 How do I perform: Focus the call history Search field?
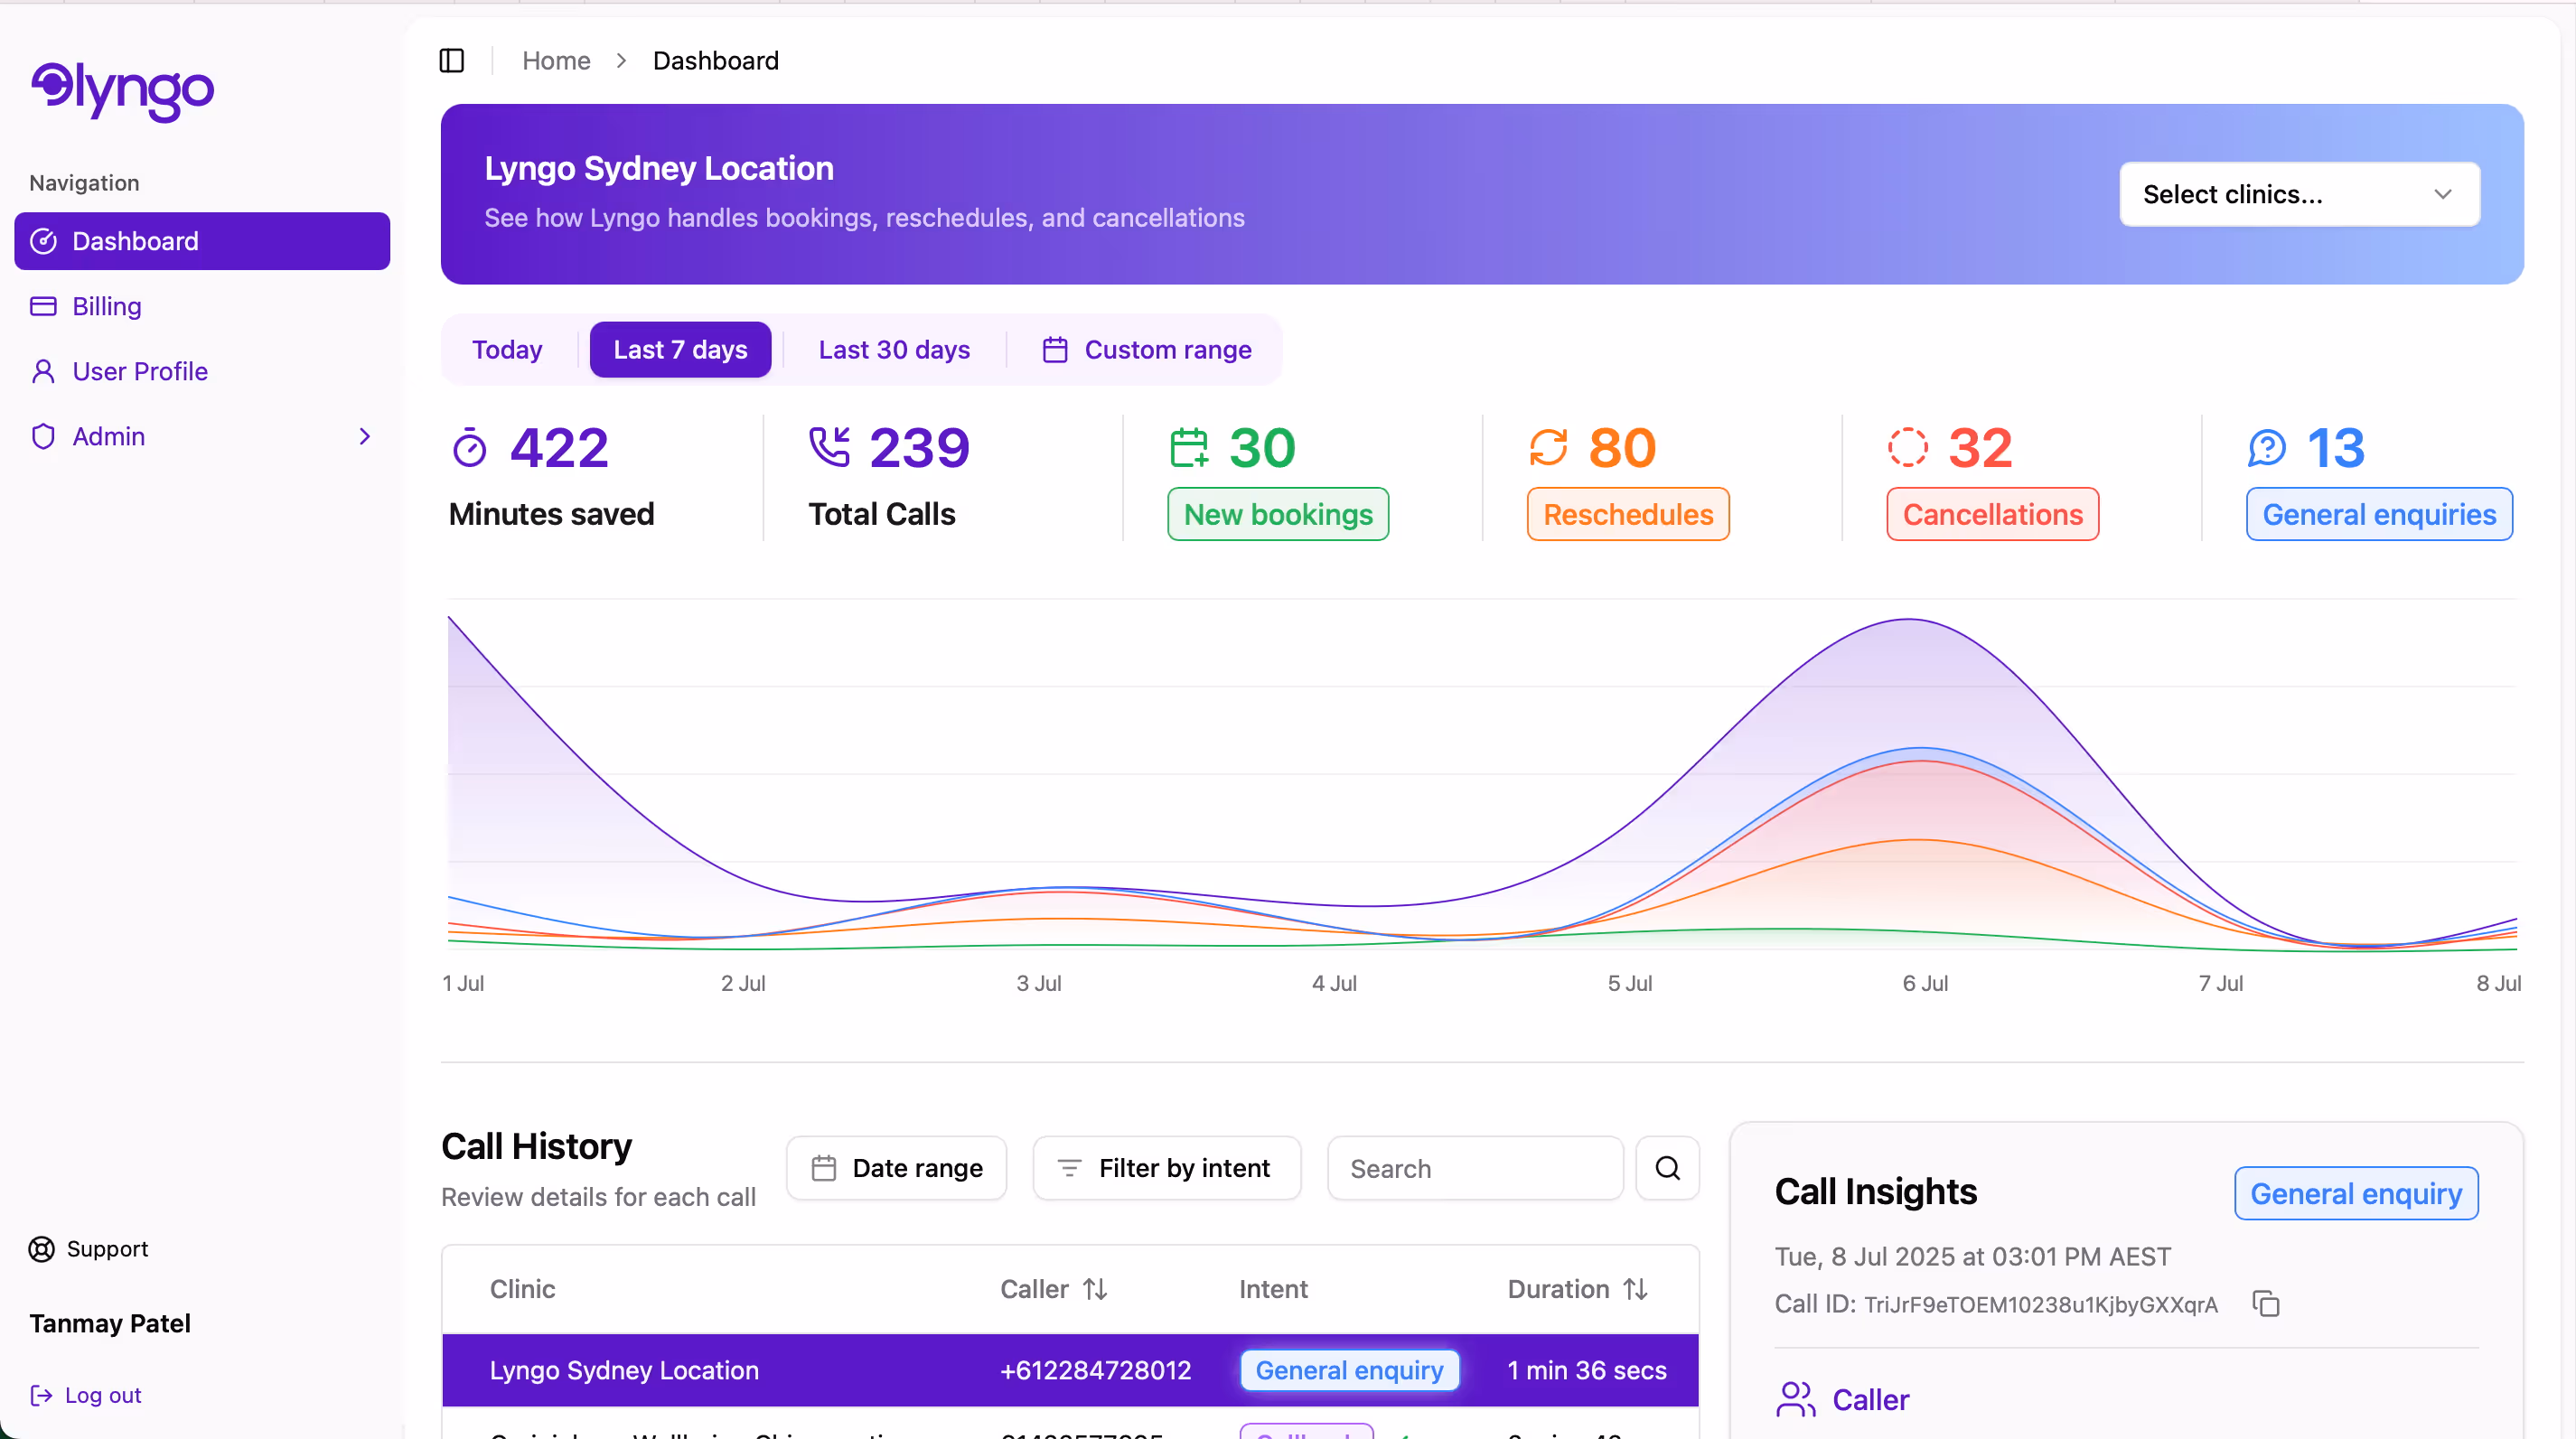pyautogui.click(x=1475, y=1168)
